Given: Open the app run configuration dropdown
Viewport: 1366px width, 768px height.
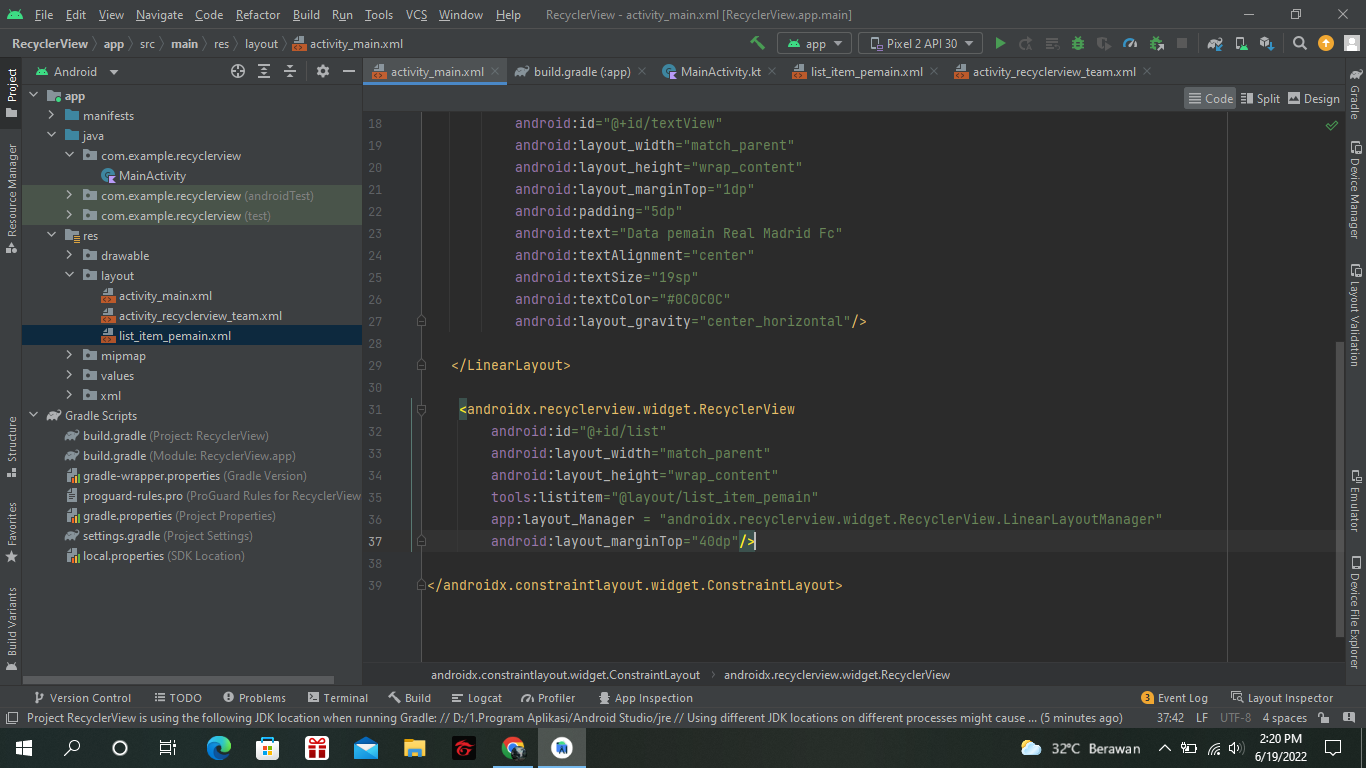Looking at the screenshot, I should (814, 43).
